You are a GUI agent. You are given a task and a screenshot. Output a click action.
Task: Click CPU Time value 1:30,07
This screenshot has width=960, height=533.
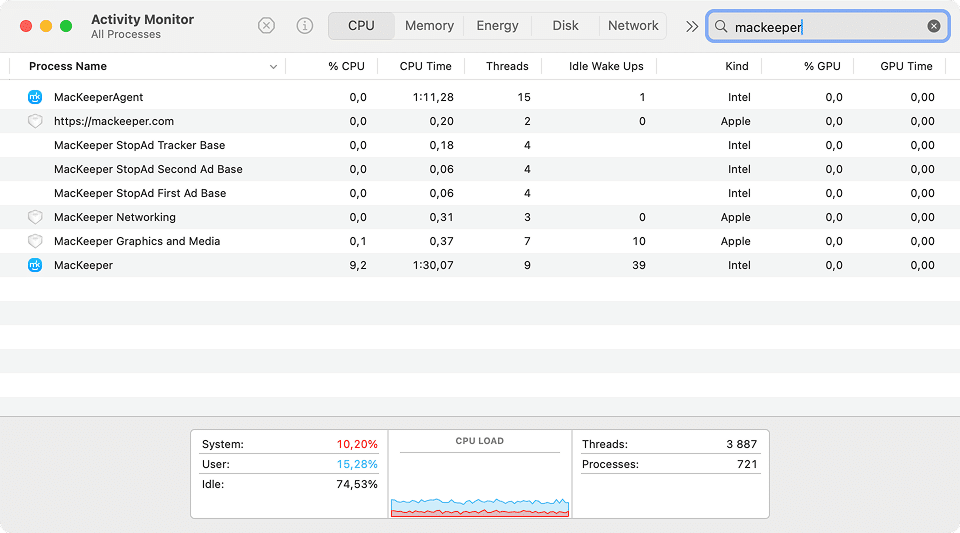click(433, 265)
